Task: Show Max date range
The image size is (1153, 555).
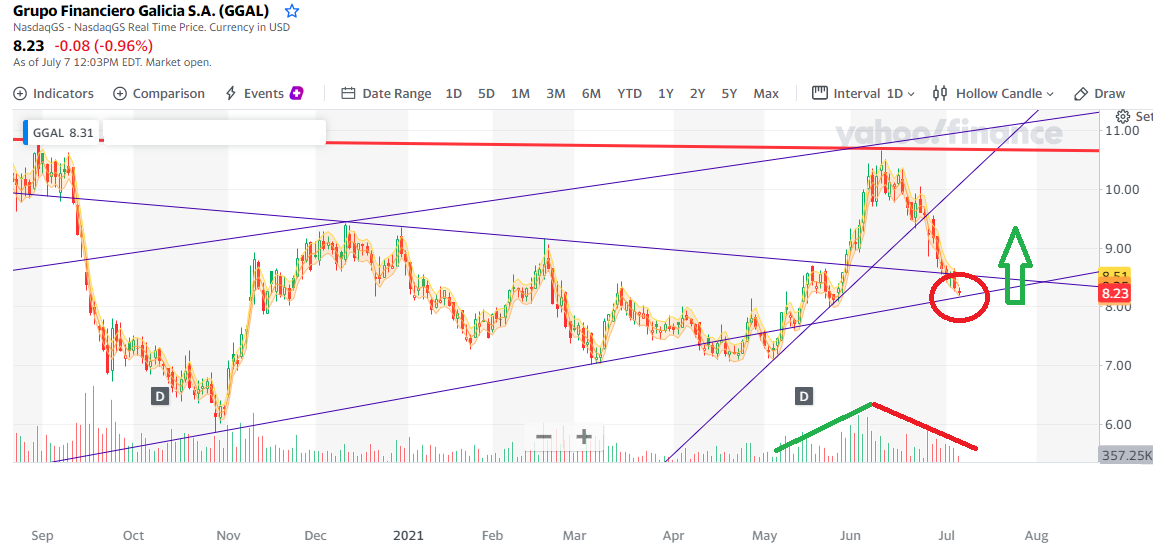Action: pos(766,93)
